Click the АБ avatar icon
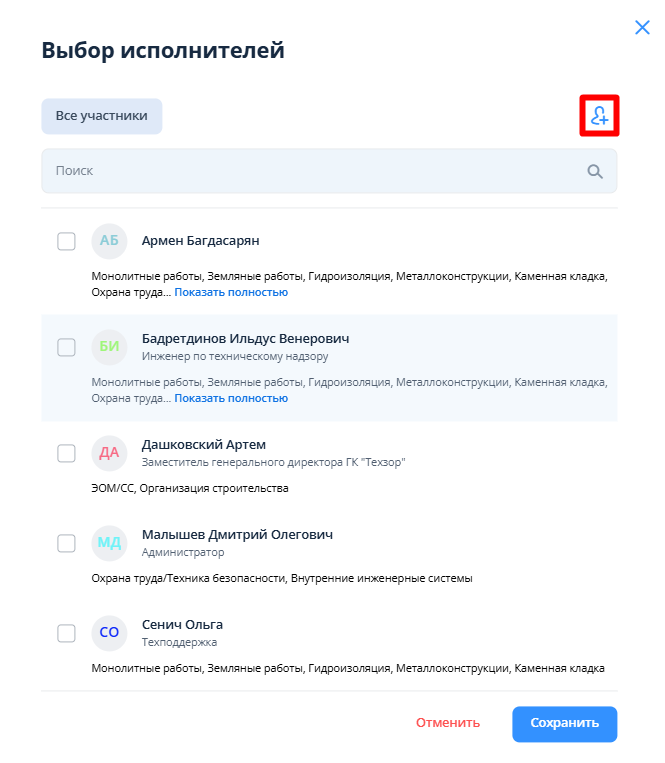The width and height of the screenshot is (665, 763). tap(109, 241)
